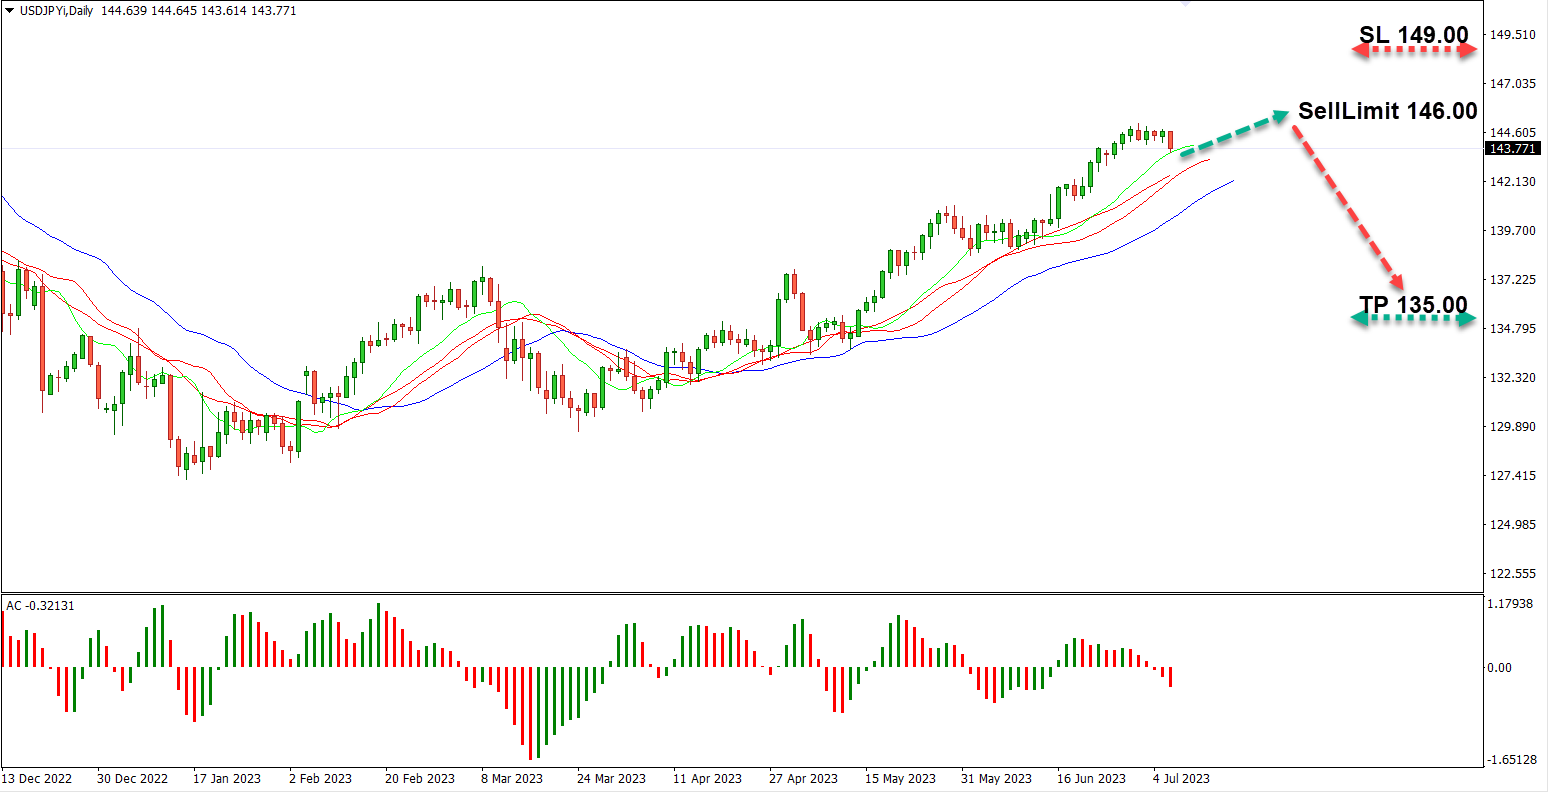Select the latest red candle on the chart

tap(1170, 140)
